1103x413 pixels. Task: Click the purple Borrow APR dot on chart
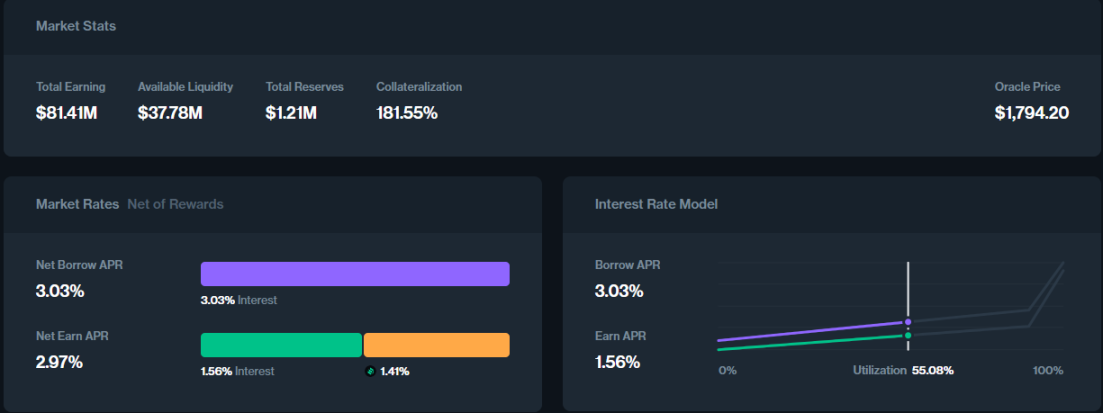908,322
